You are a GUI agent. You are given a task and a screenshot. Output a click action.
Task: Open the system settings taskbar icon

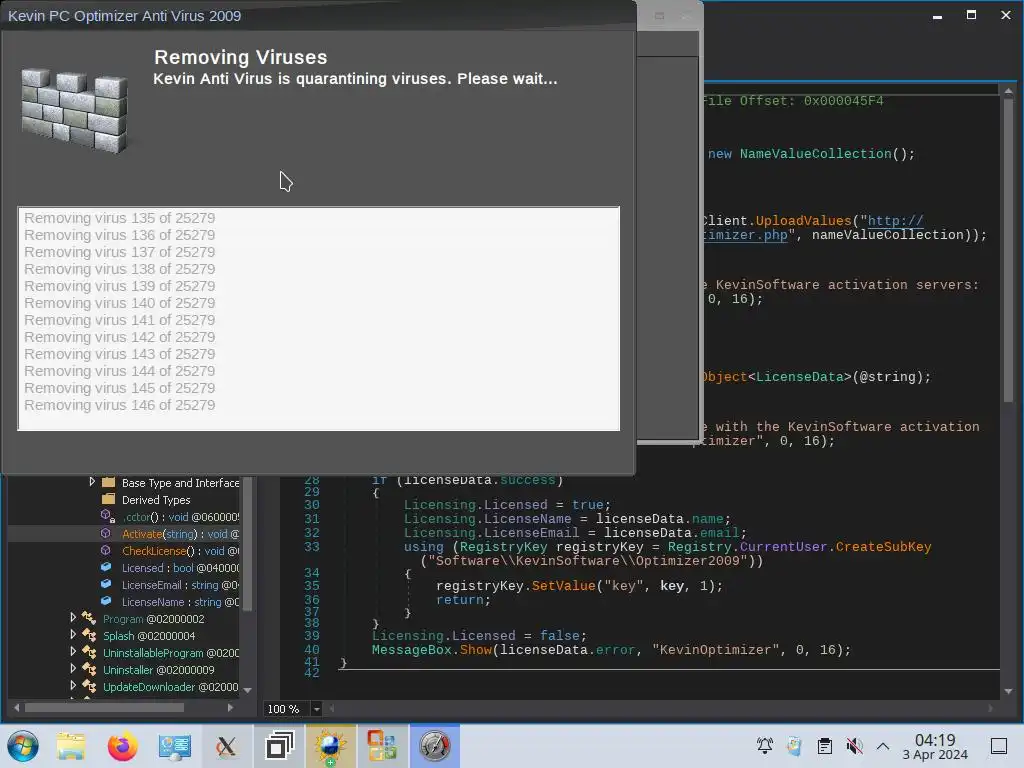coord(174,746)
